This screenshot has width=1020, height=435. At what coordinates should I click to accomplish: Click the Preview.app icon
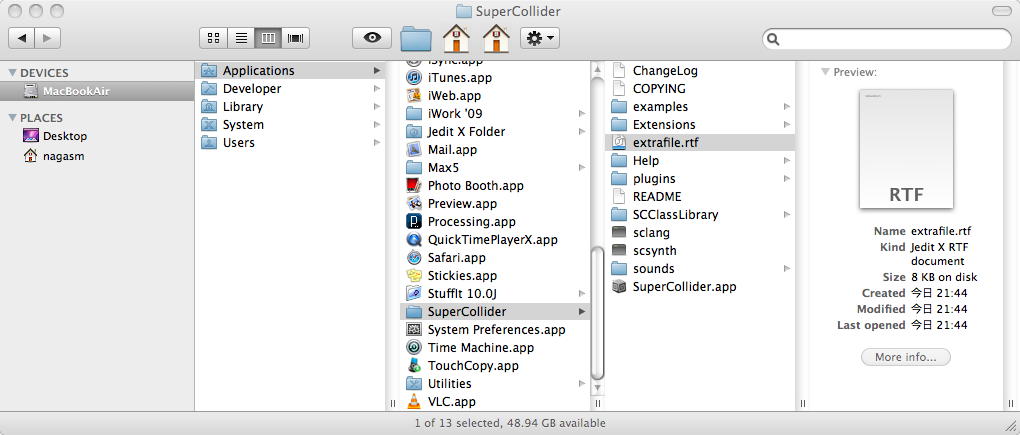[414, 204]
